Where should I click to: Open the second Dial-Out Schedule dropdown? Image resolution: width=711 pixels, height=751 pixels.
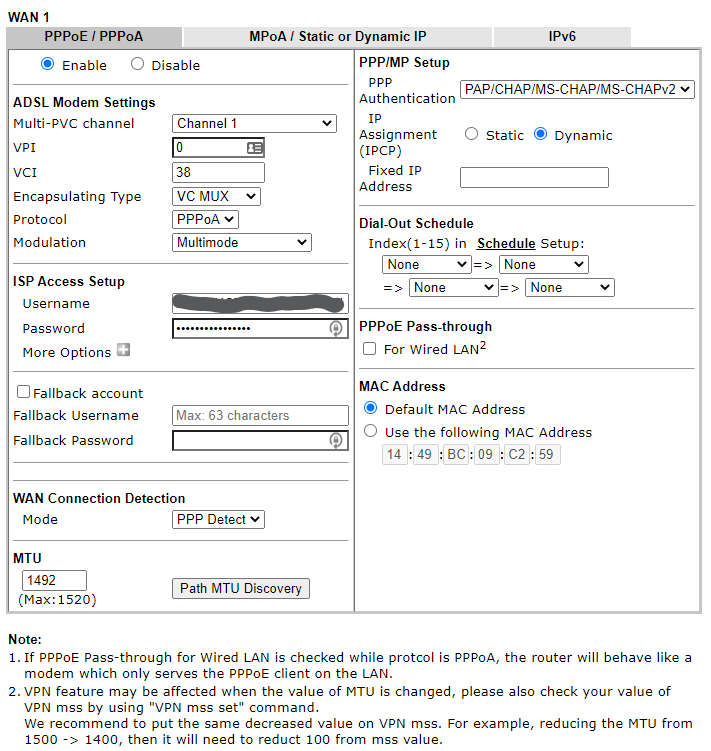[544, 264]
